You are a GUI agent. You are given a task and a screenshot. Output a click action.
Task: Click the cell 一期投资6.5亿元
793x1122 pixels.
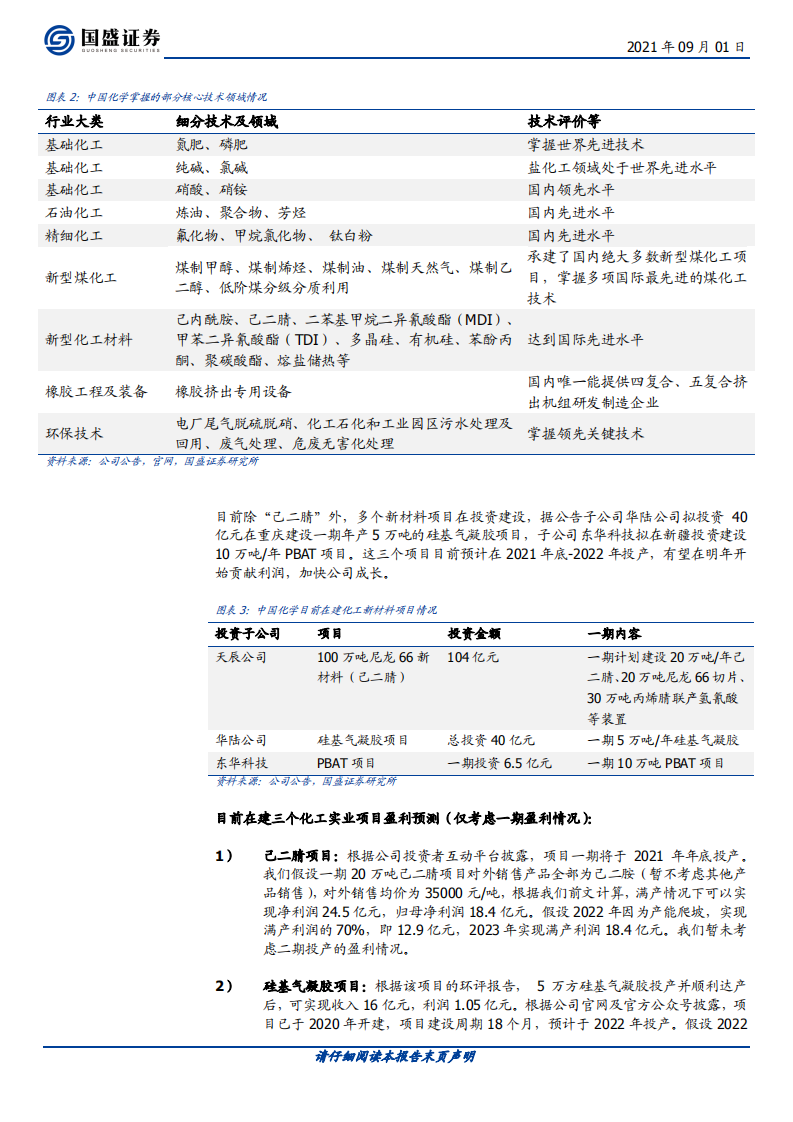(500, 763)
